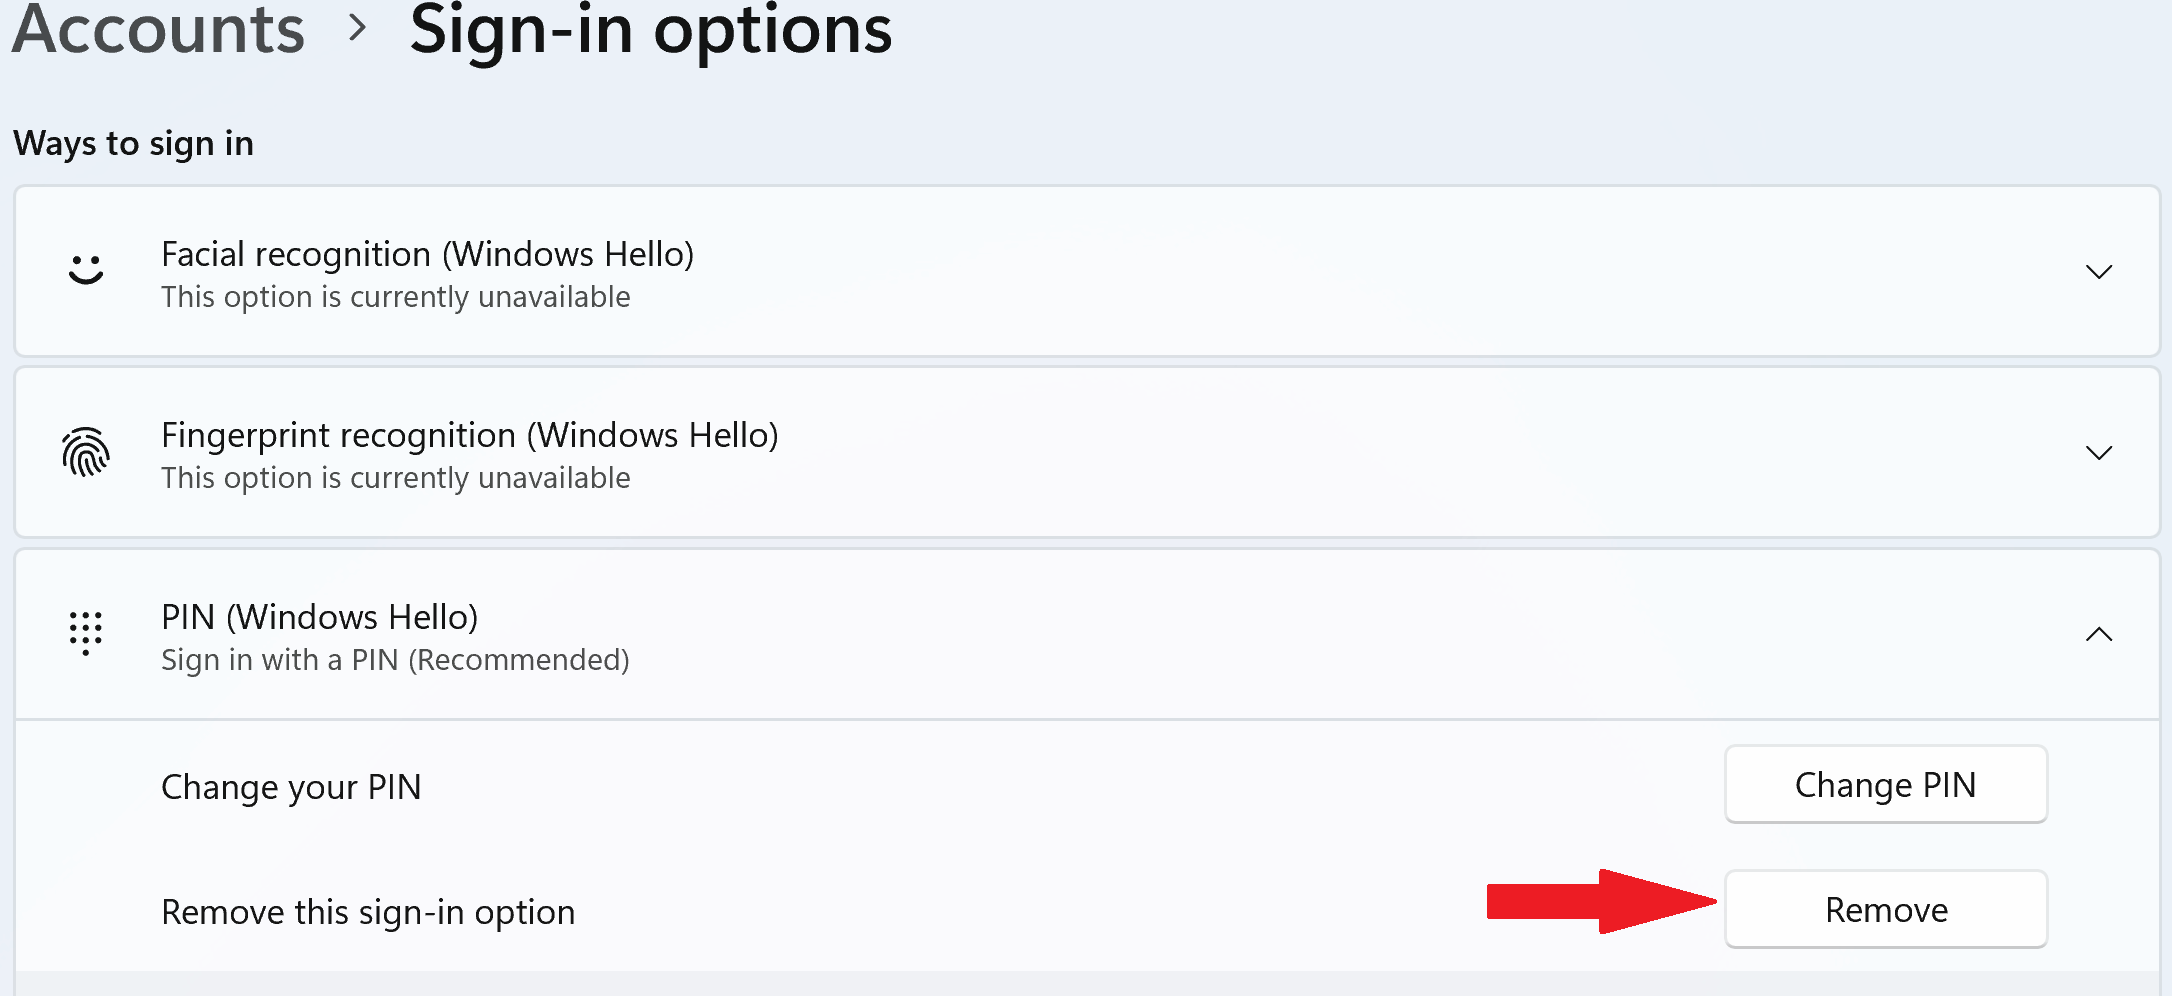Click the red arrow pointing at Remove
The width and height of the screenshot is (2172, 996).
coord(1602,901)
